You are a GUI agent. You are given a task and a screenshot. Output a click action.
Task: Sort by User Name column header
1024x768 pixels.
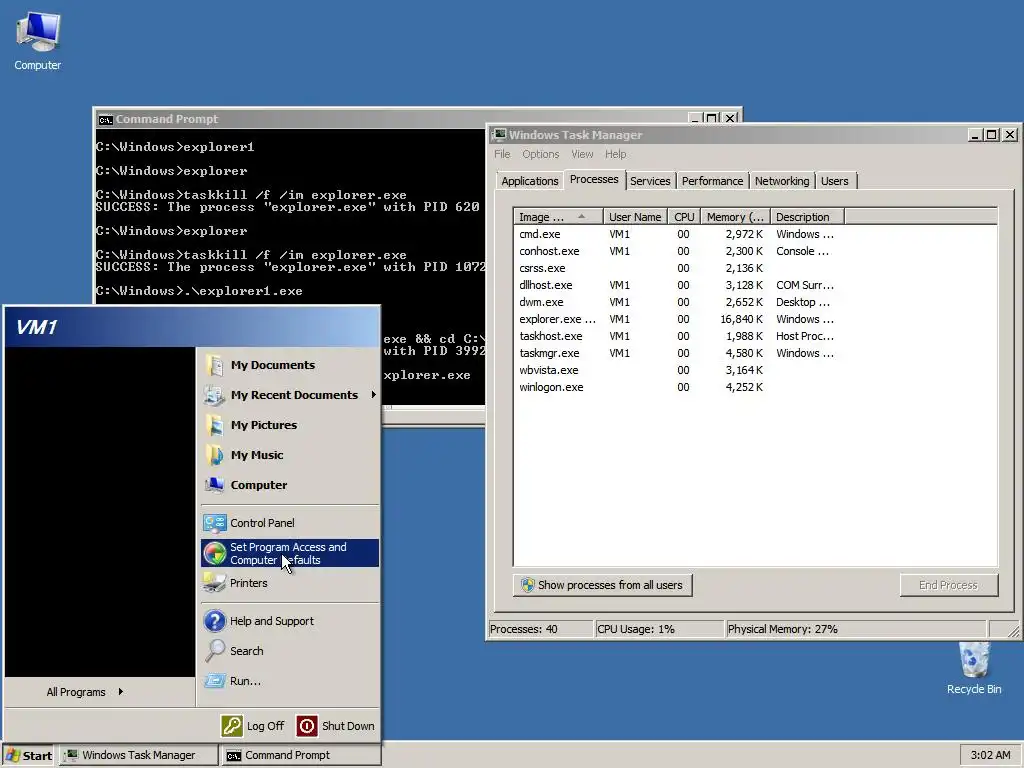pos(635,217)
